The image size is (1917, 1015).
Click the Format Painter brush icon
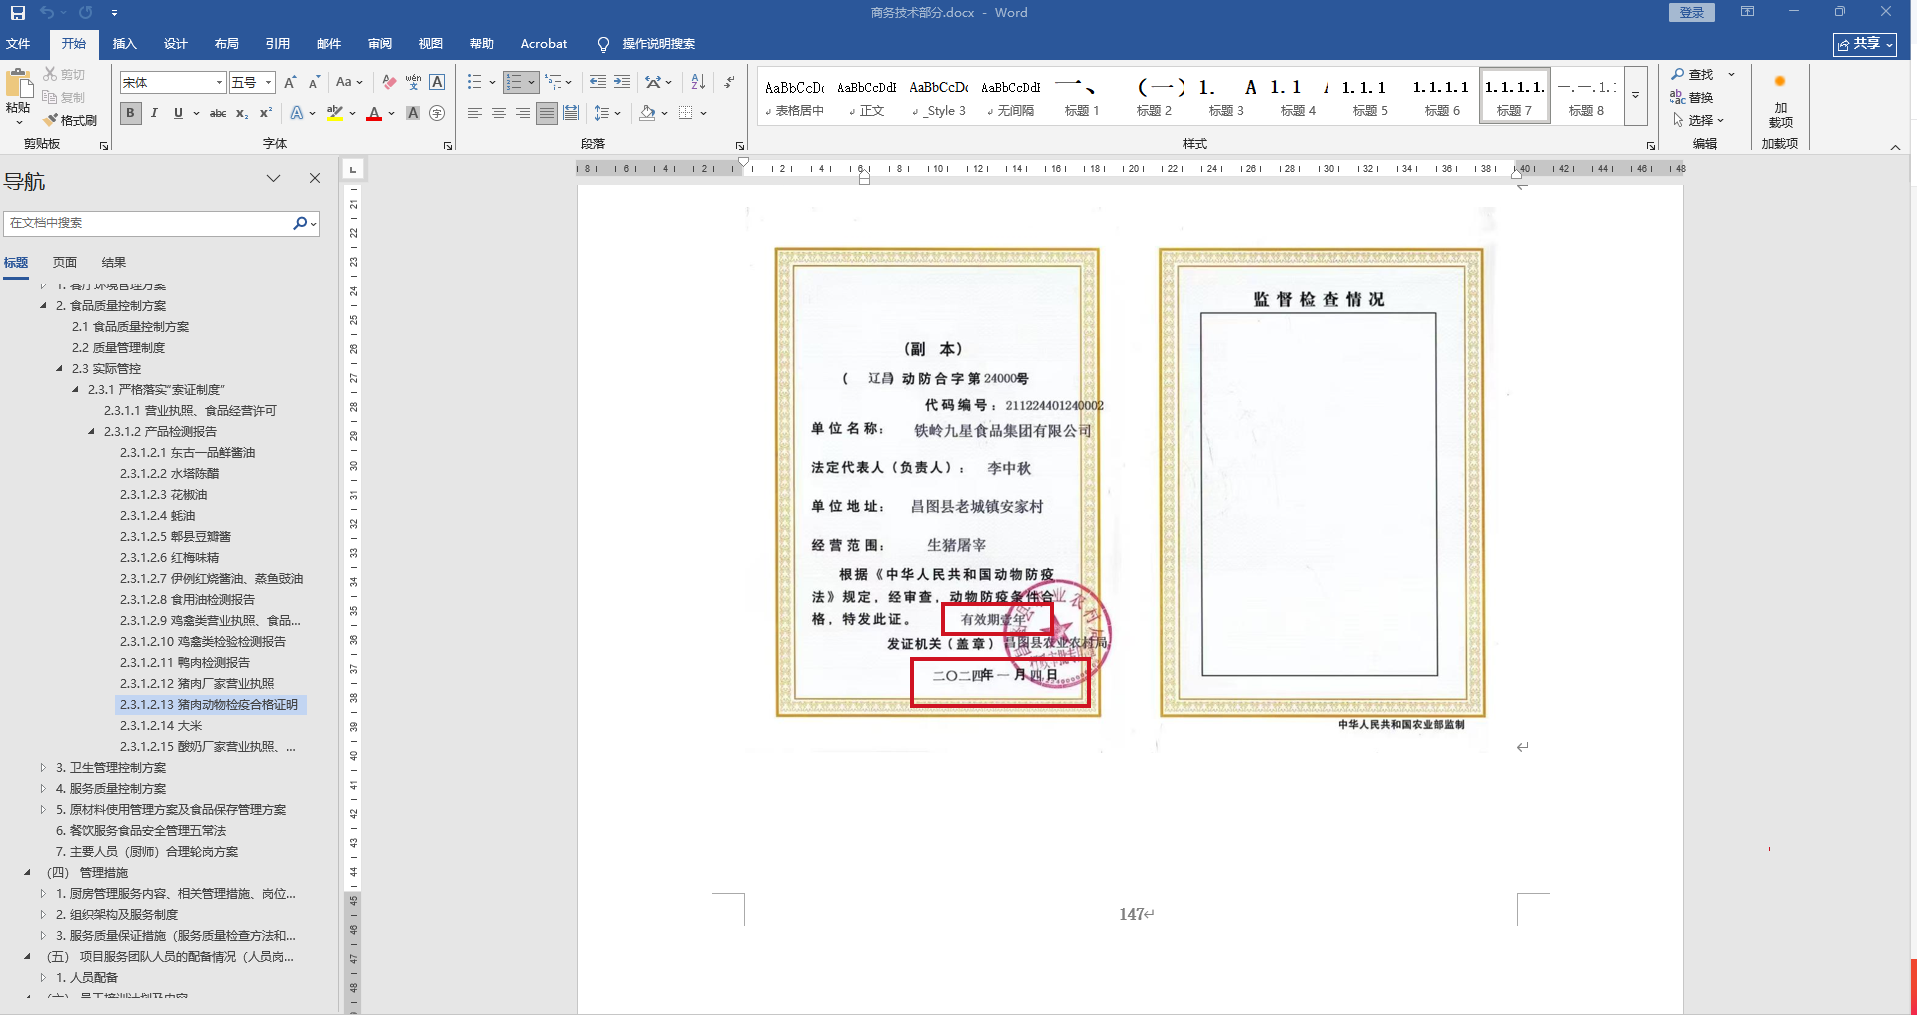coord(51,120)
